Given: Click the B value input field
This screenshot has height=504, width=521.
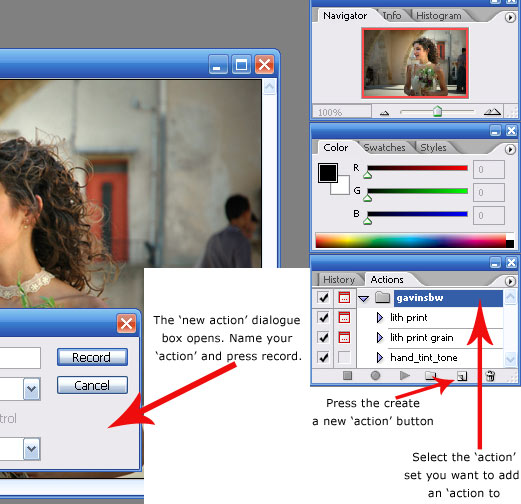Looking at the screenshot, I should (489, 215).
